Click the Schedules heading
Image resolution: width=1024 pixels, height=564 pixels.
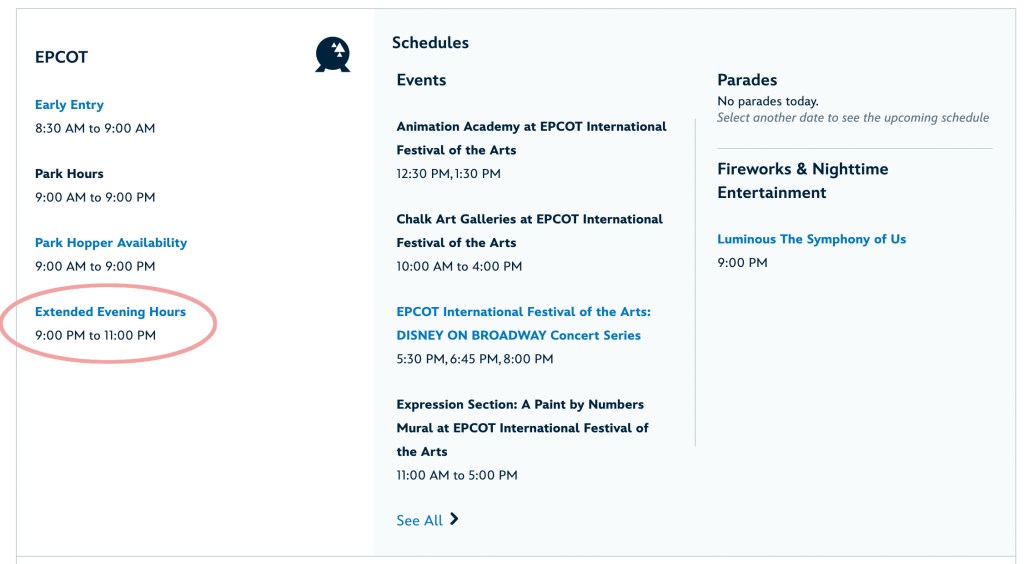430,43
